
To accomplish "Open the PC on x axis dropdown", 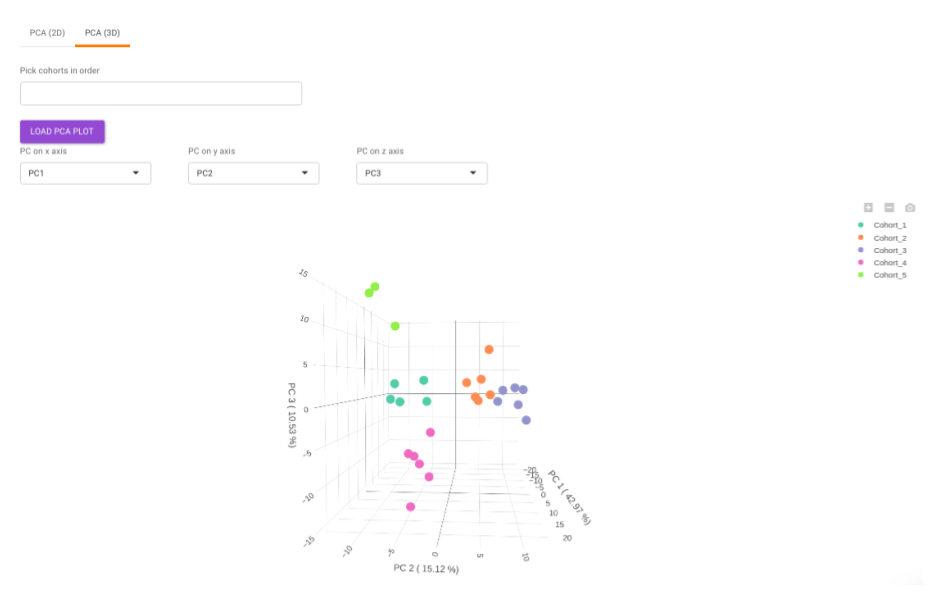I will [x=86, y=175].
